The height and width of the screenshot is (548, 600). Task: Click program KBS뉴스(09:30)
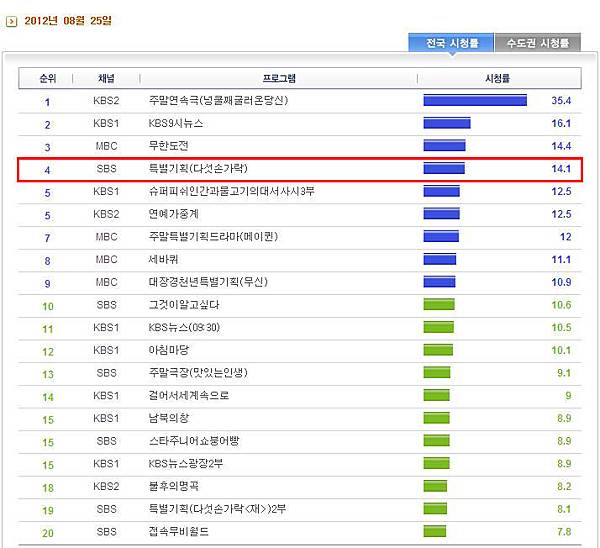[184, 328]
